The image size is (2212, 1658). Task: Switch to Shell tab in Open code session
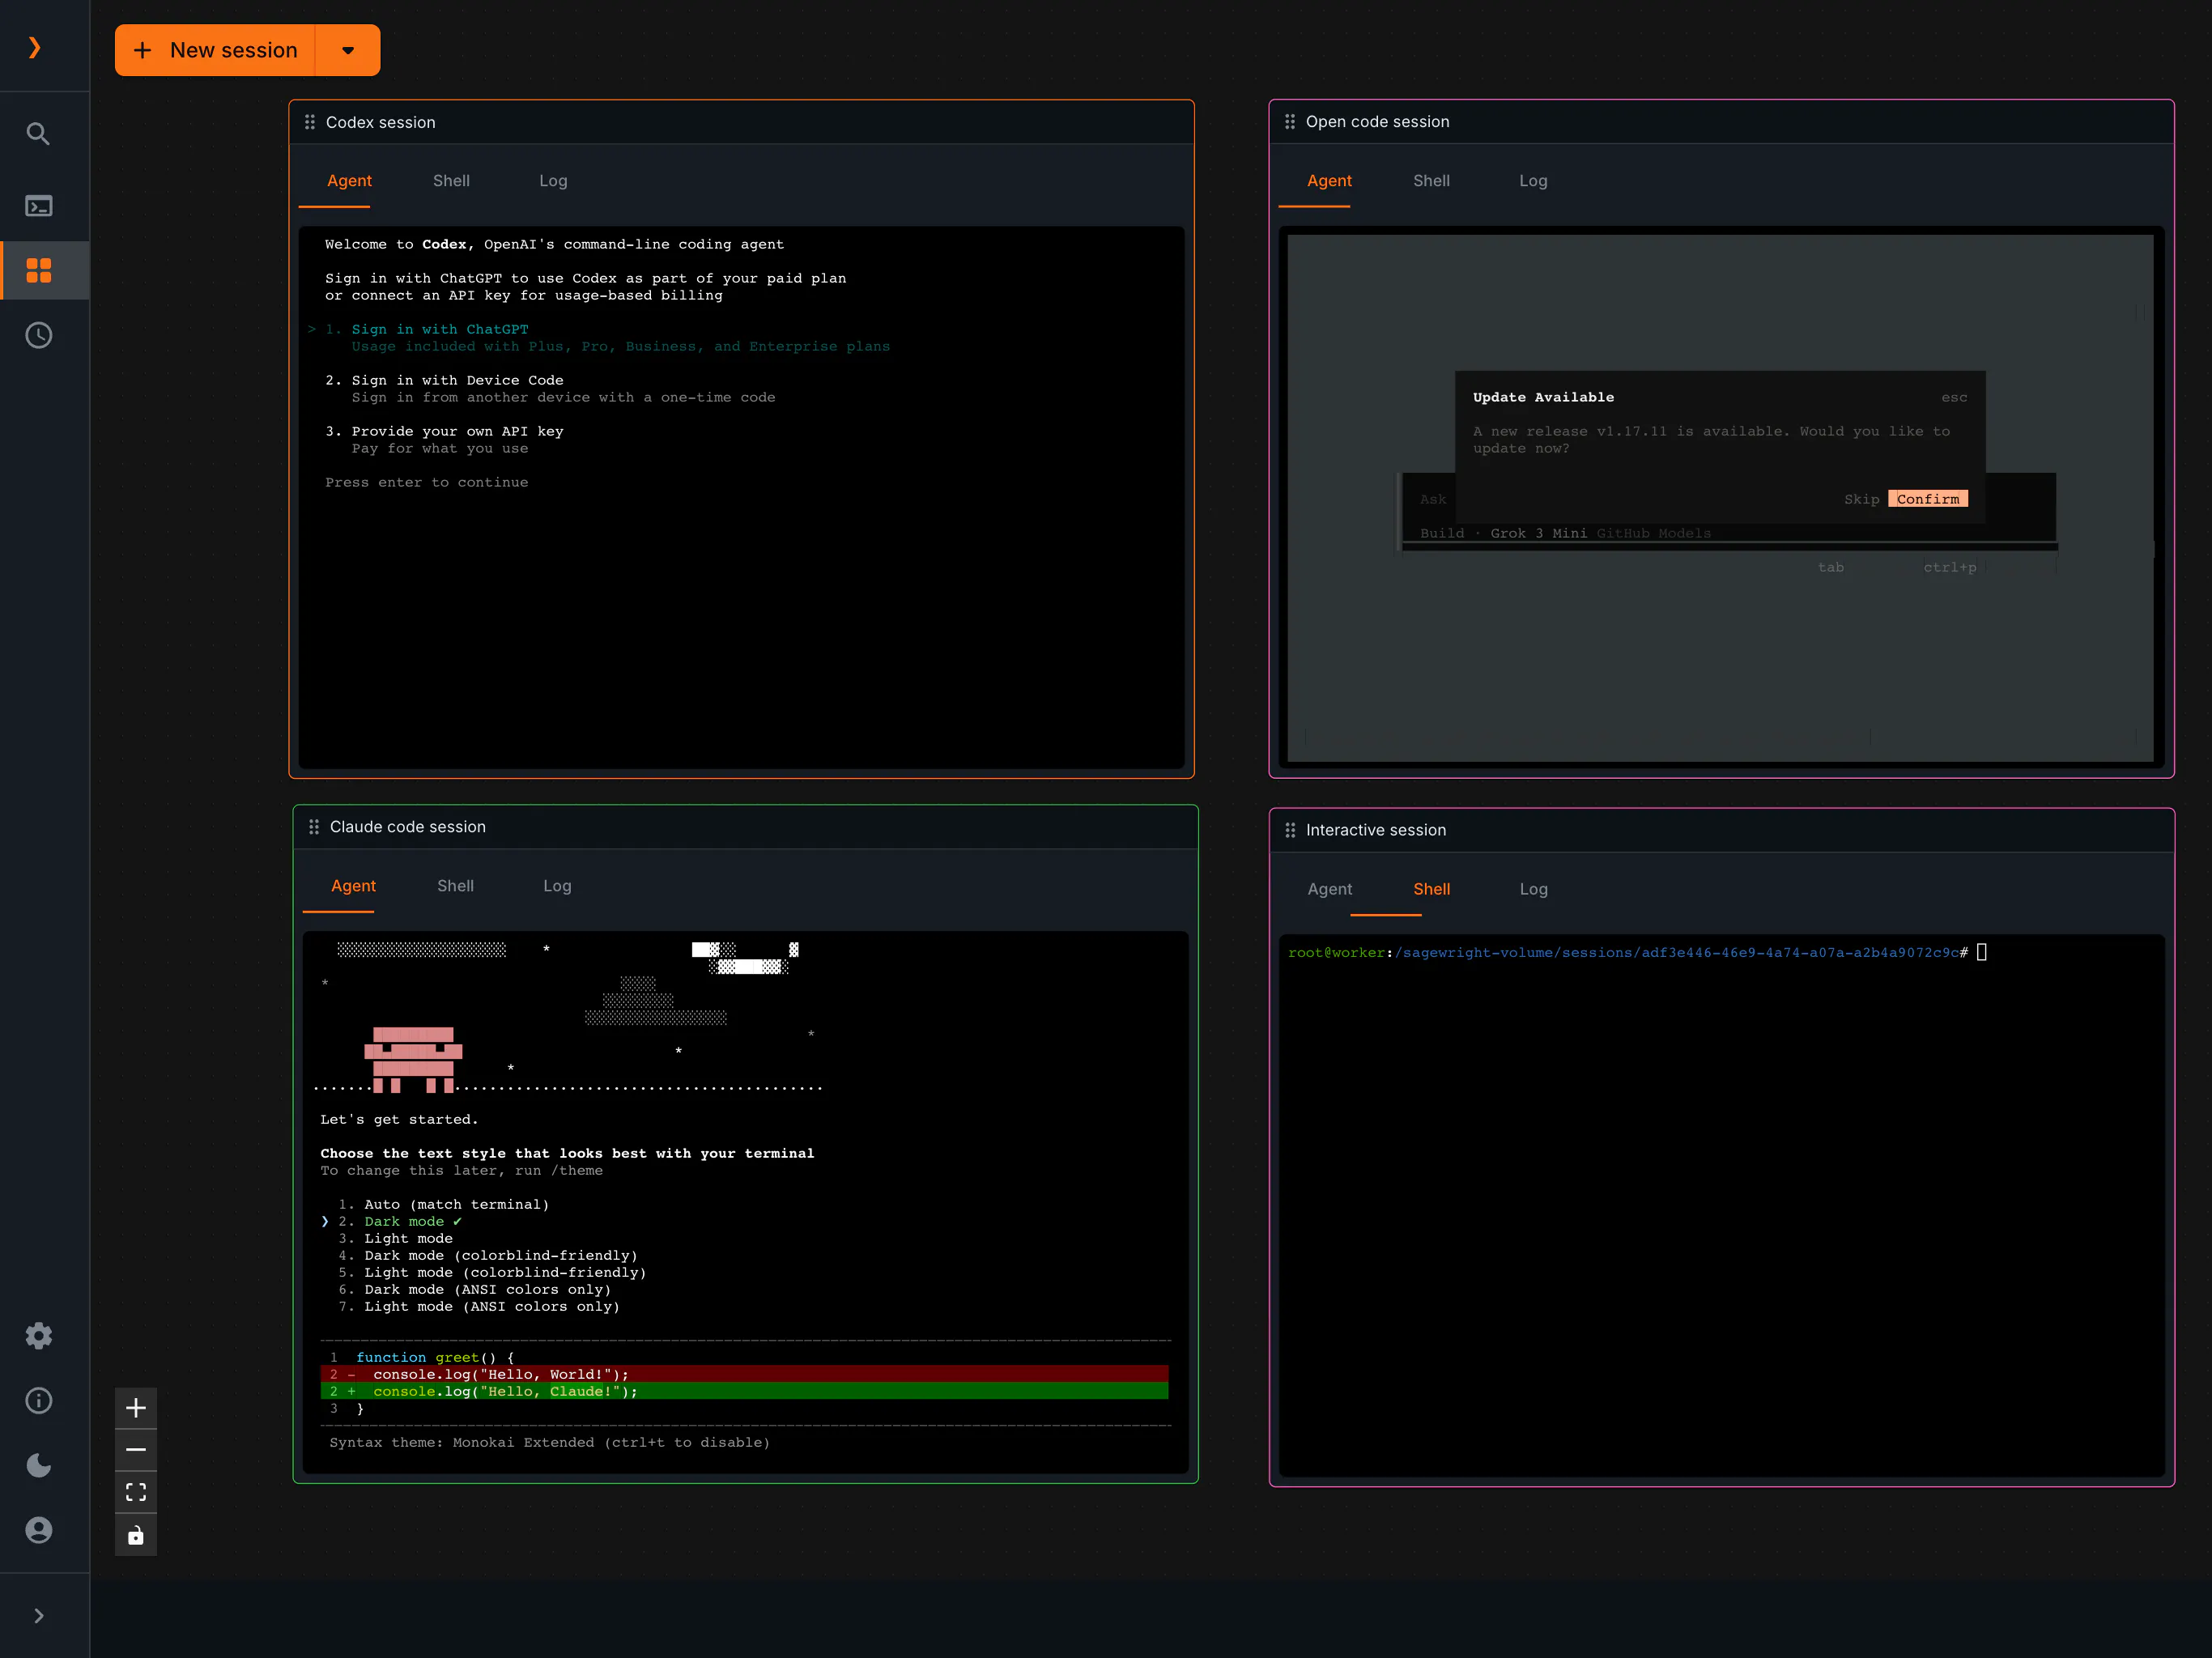[1431, 181]
